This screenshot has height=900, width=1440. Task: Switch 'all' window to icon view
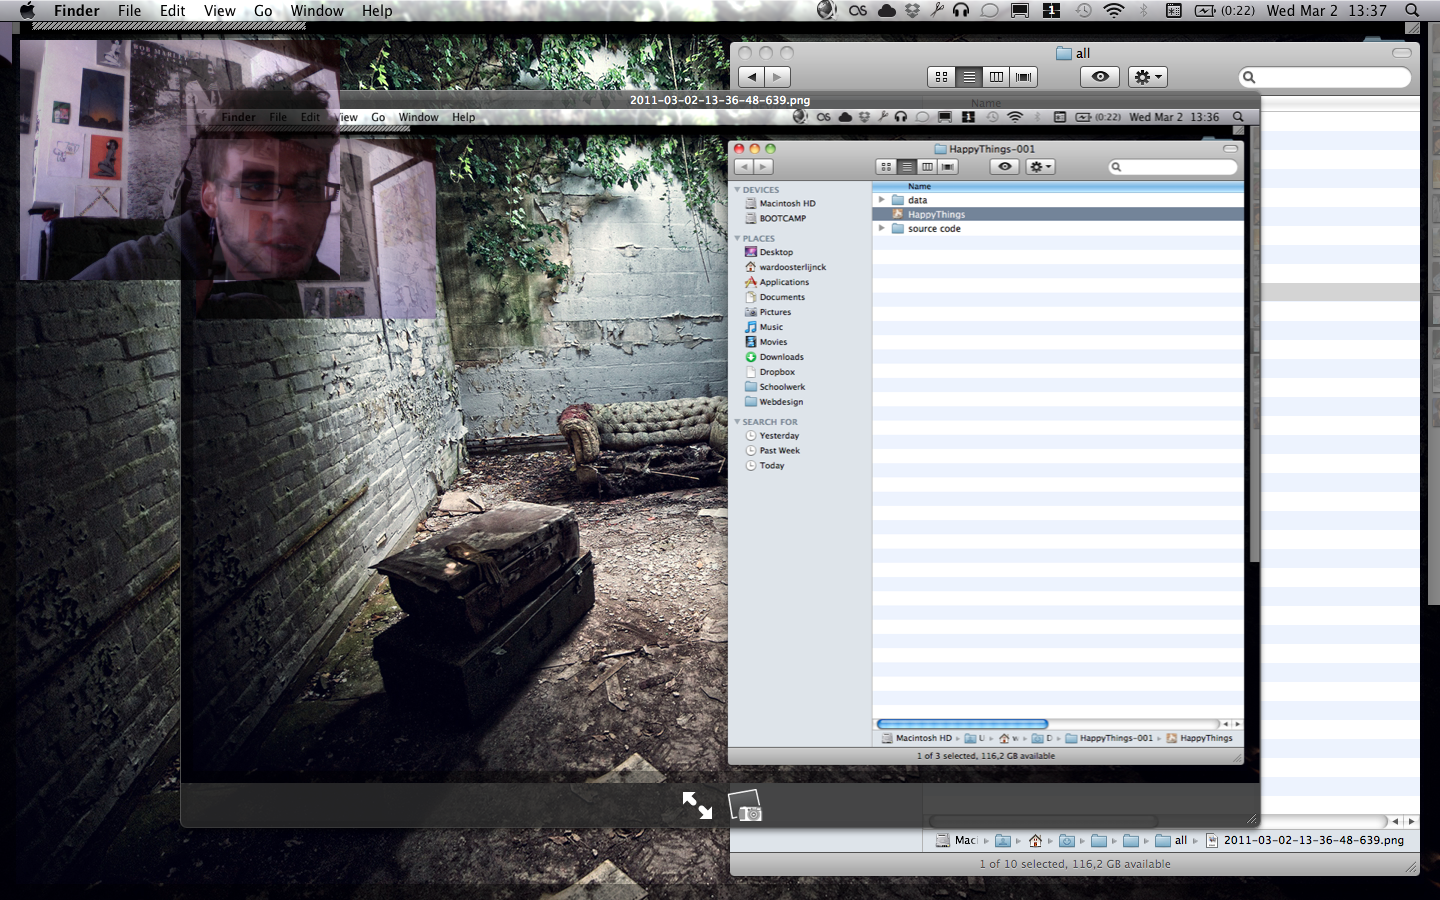pyautogui.click(x=941, y=77)
